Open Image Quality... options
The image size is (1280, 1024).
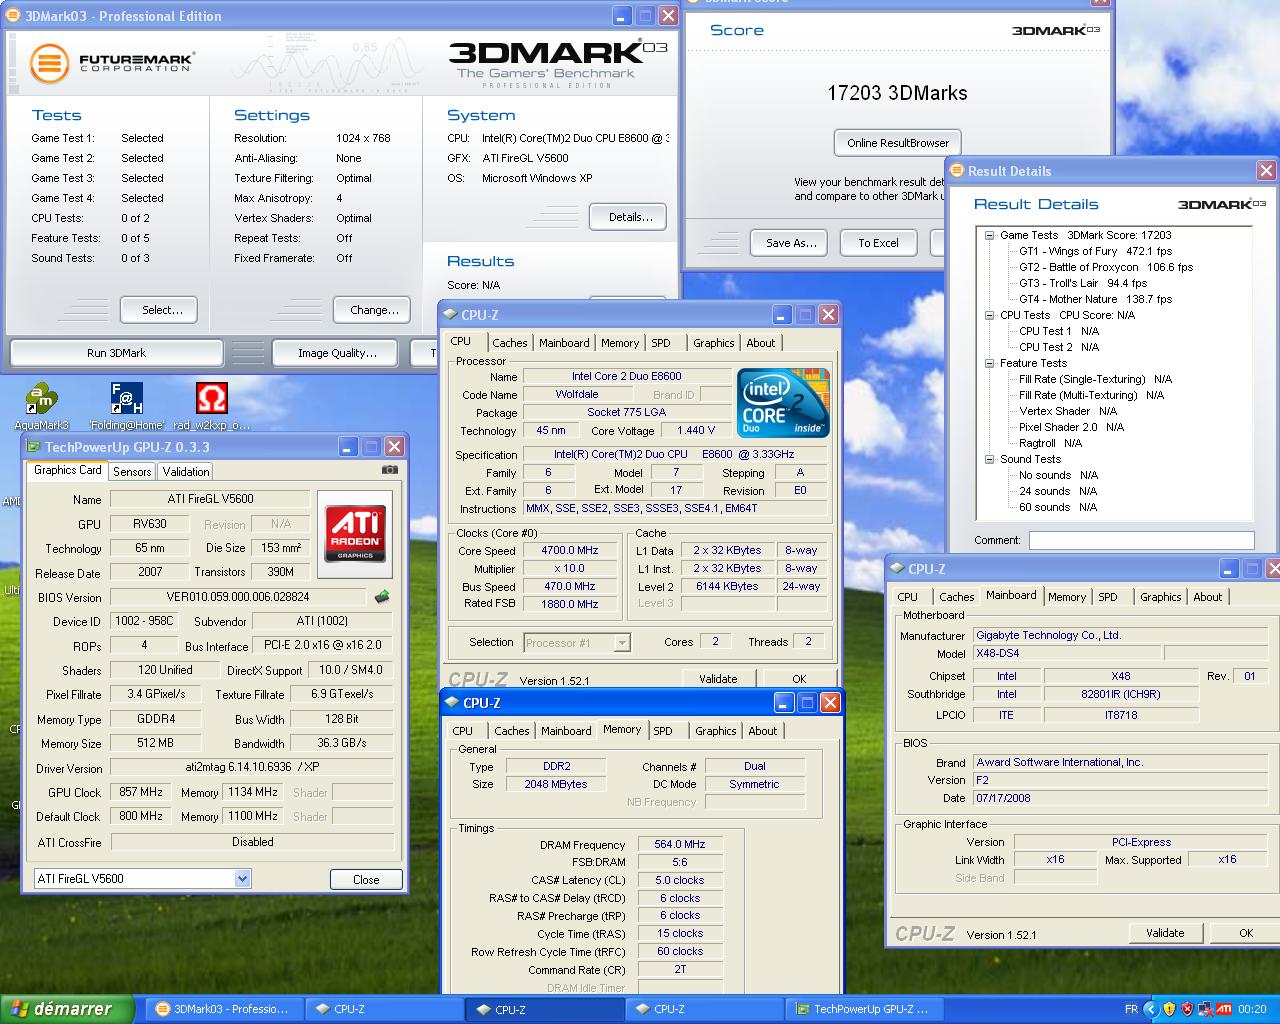tap(337, 353)
